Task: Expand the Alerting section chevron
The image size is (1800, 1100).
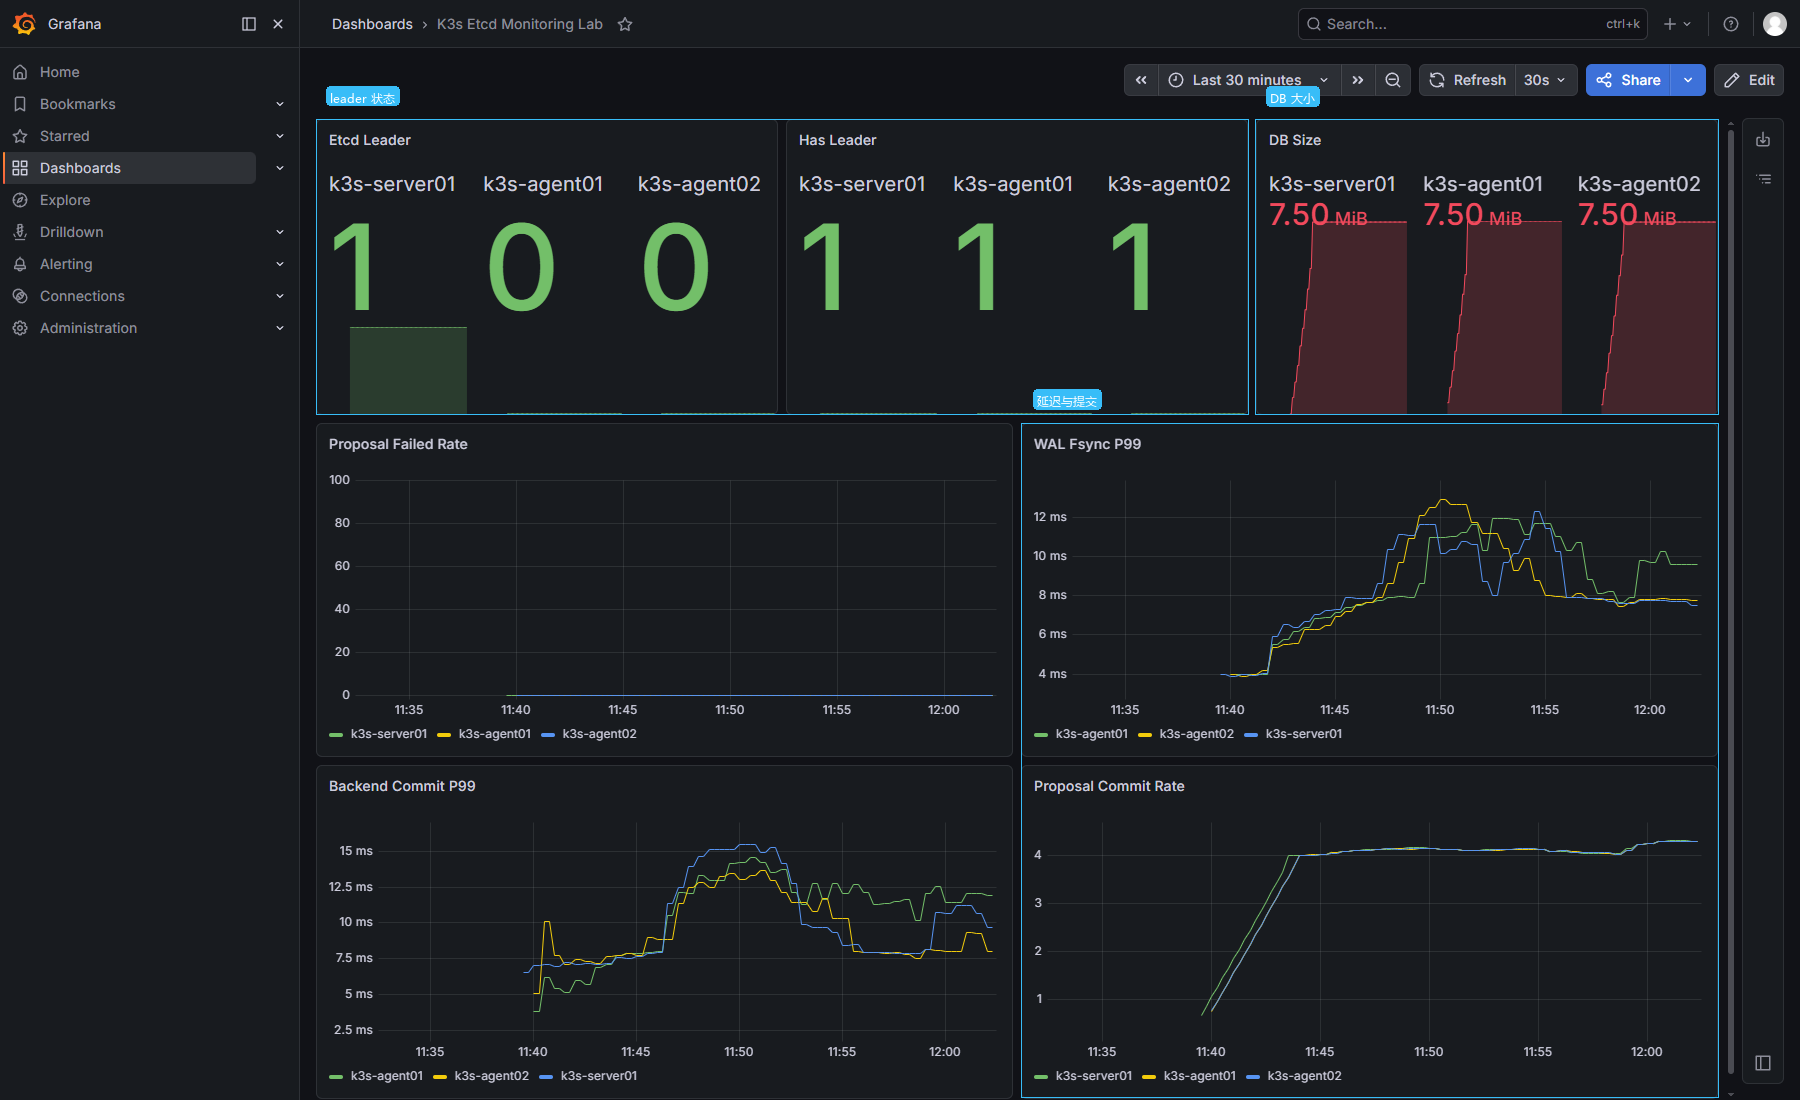Action: (x=280, y=264)
